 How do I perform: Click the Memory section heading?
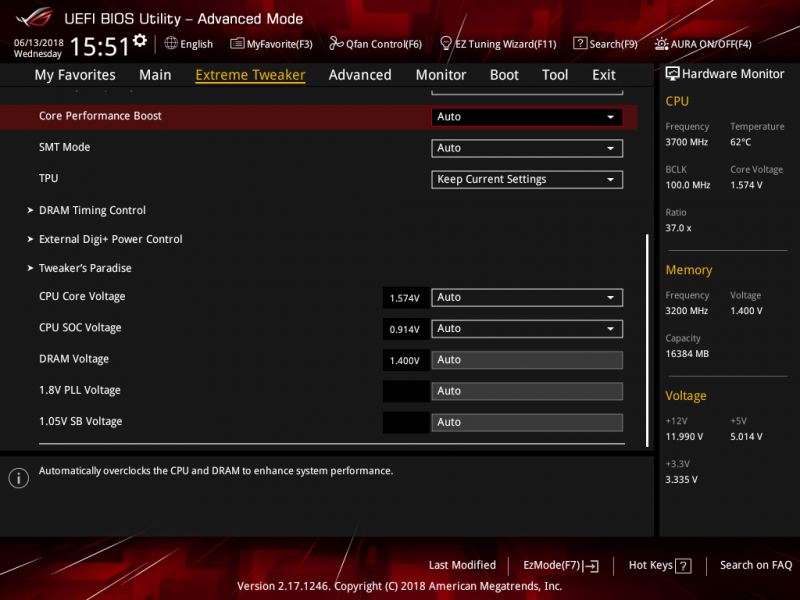(x=689, y=270)
